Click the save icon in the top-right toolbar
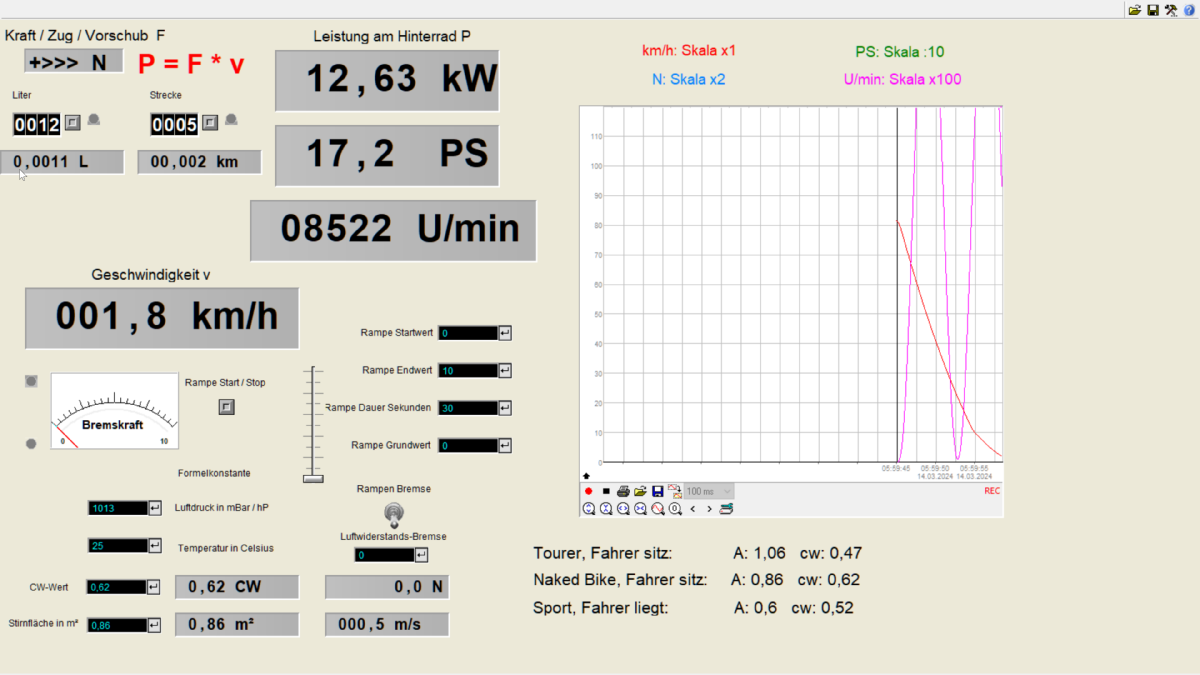 (x=1153, y=10)
